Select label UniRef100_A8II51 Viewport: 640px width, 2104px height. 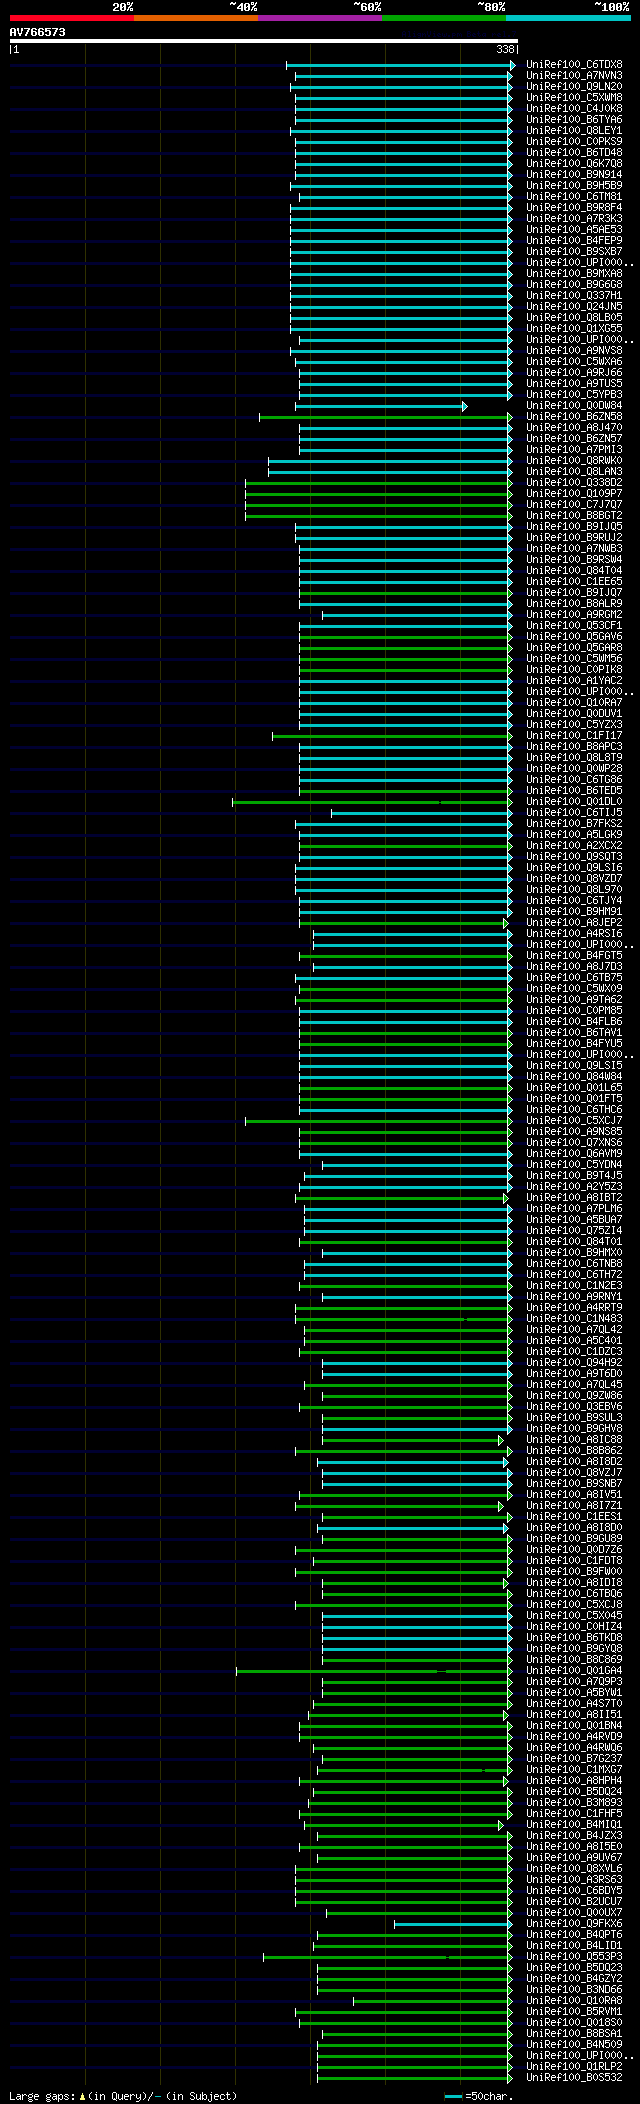pos(574,1715)
